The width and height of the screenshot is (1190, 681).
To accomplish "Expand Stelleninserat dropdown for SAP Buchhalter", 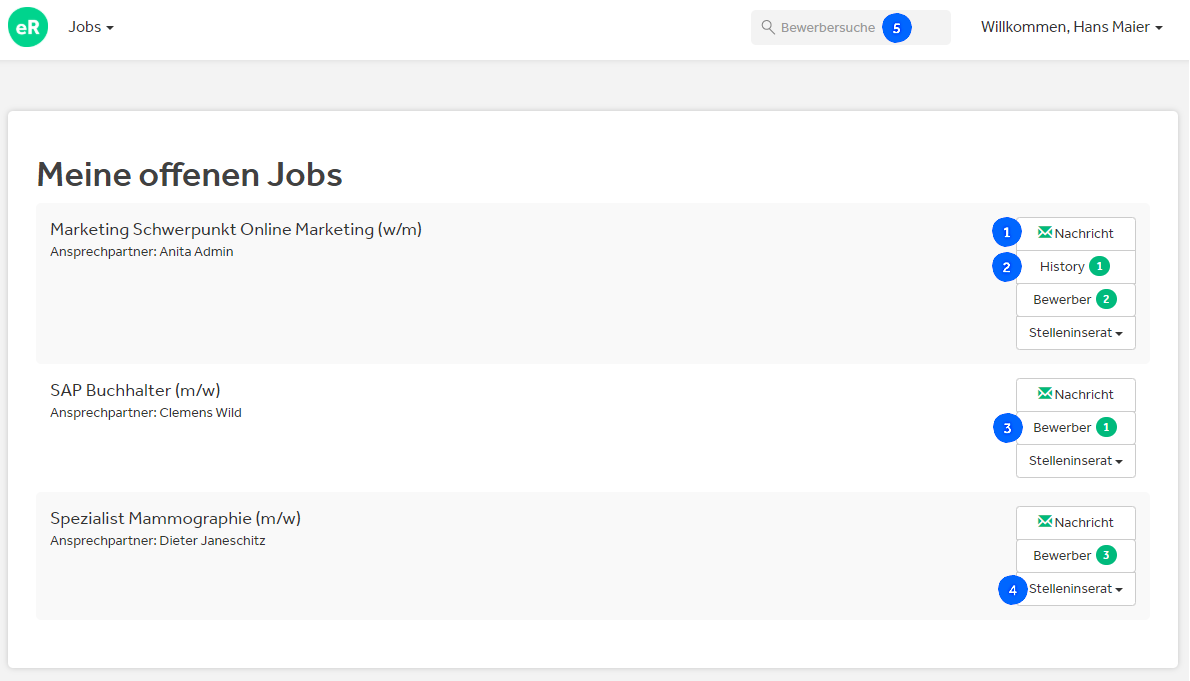I will 1075,461.
